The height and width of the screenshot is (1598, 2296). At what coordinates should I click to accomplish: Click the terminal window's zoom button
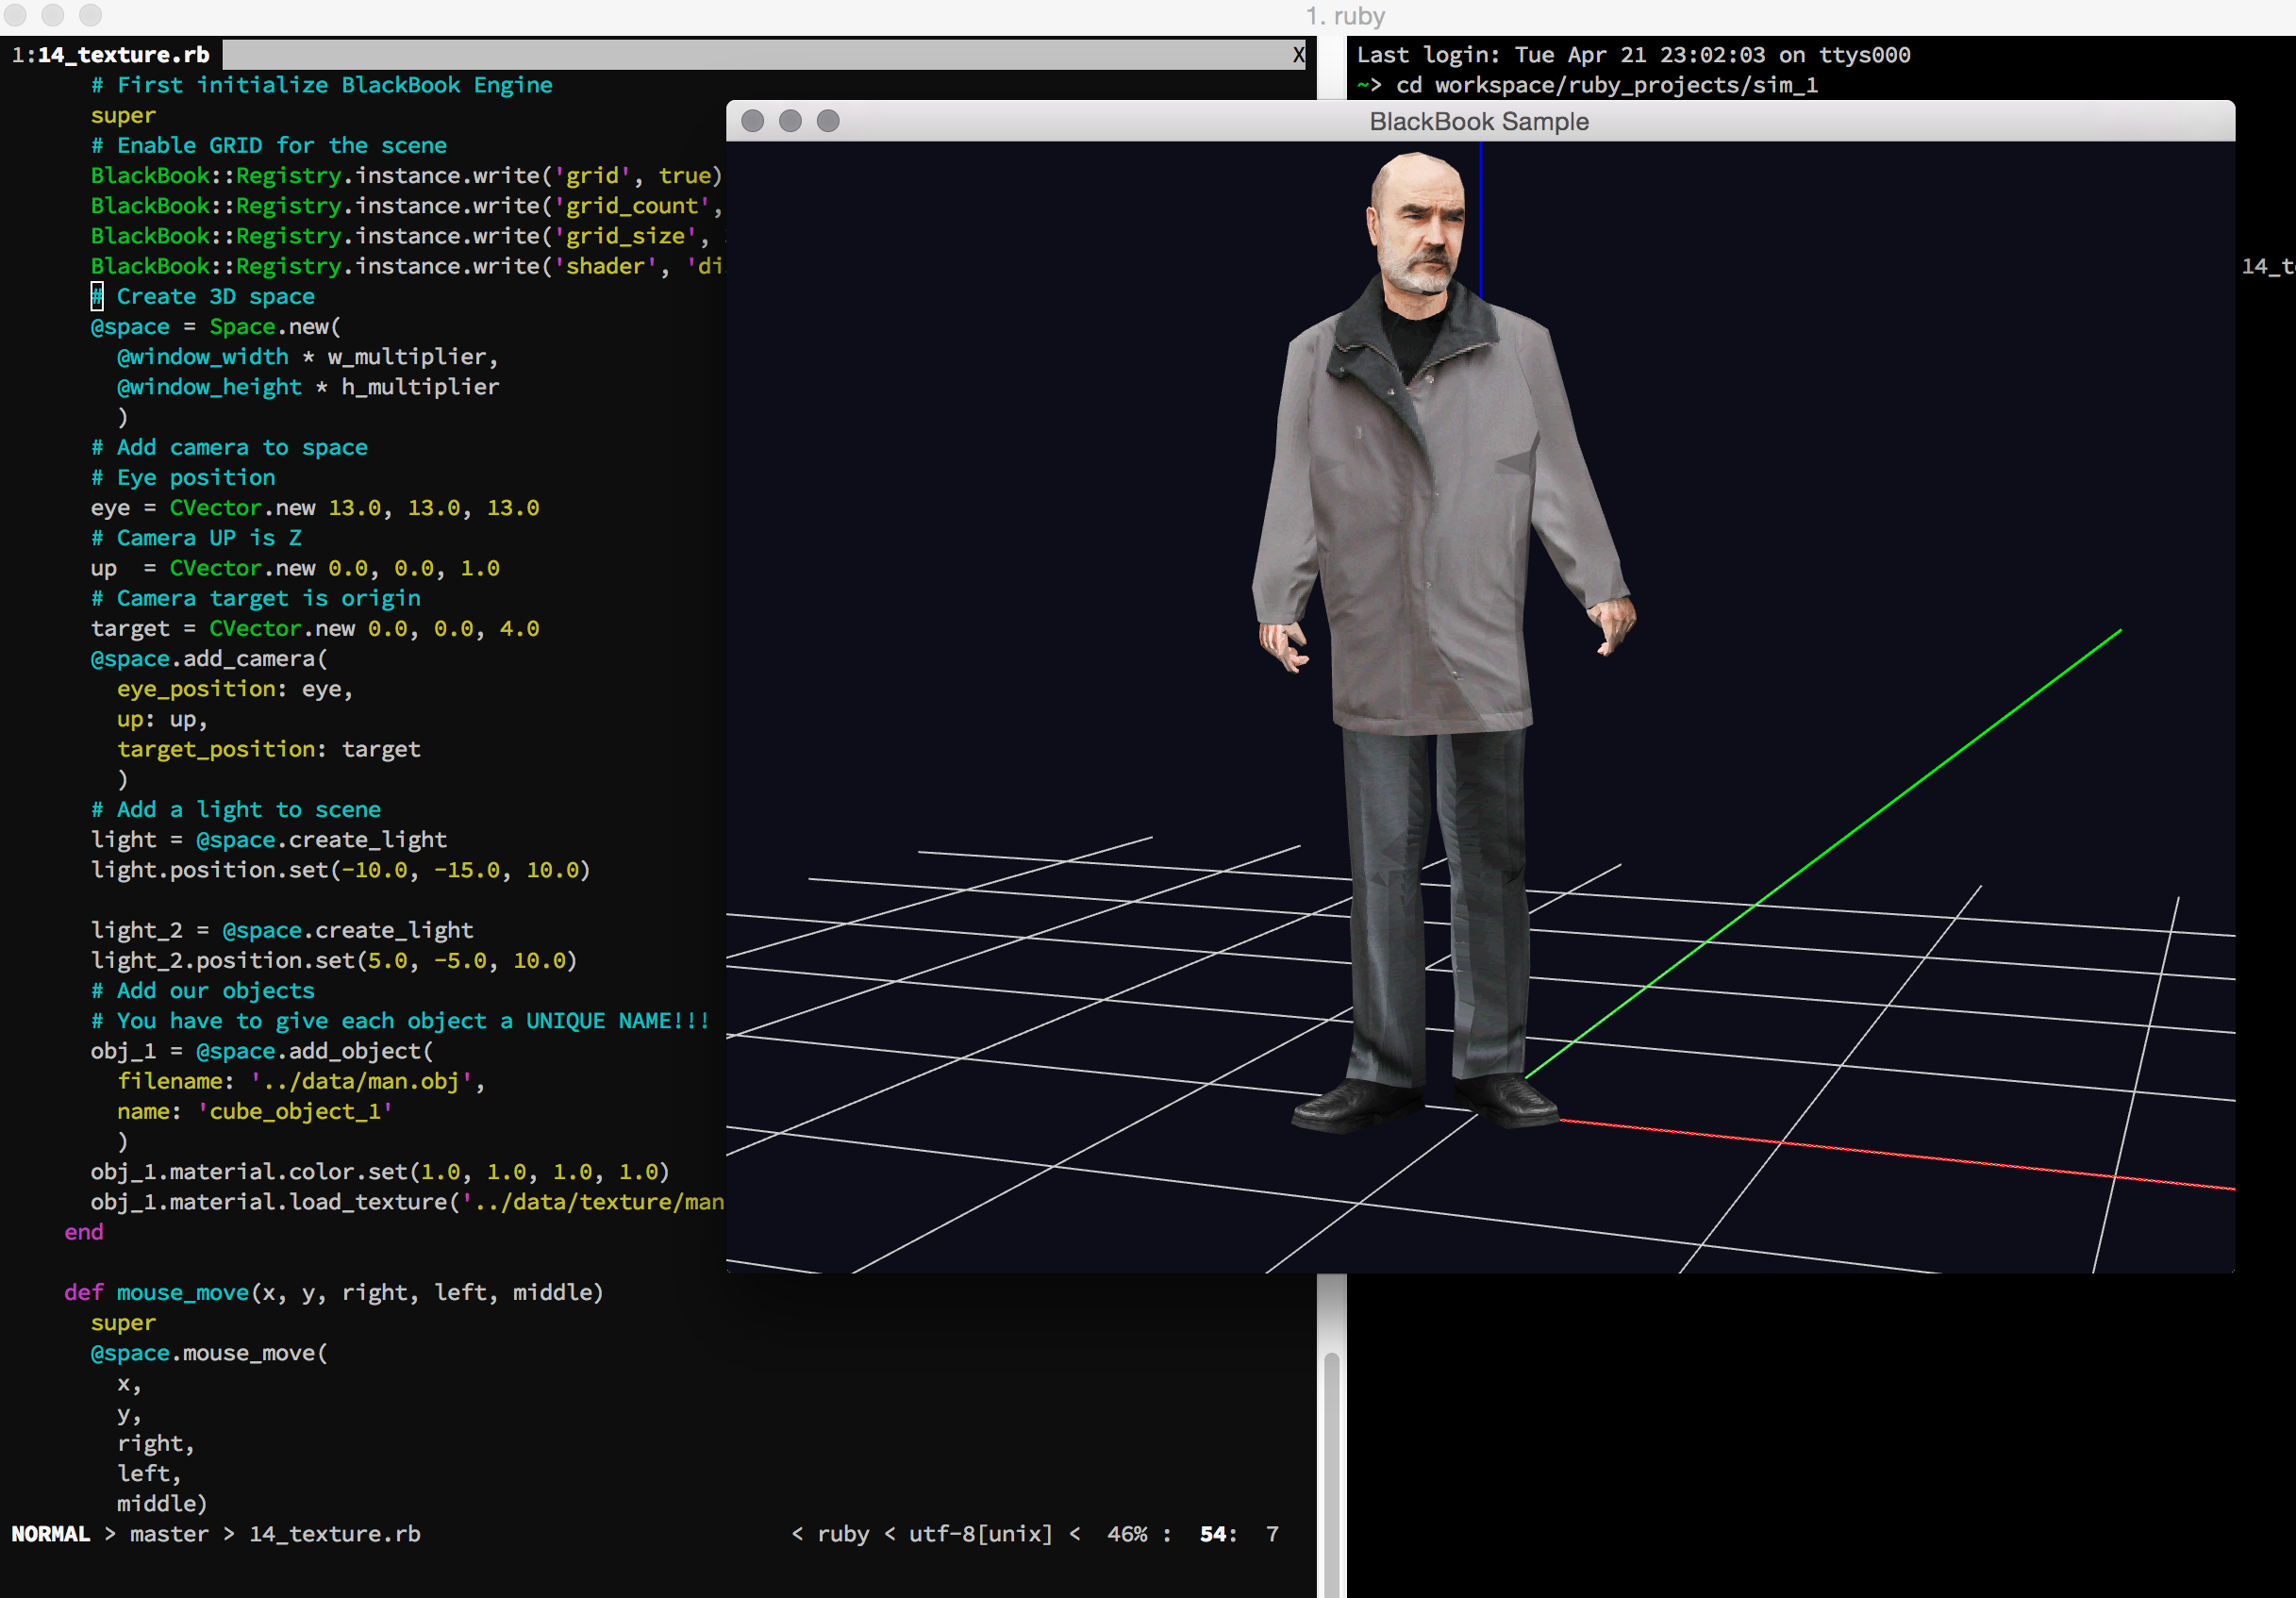coord(91,14)
